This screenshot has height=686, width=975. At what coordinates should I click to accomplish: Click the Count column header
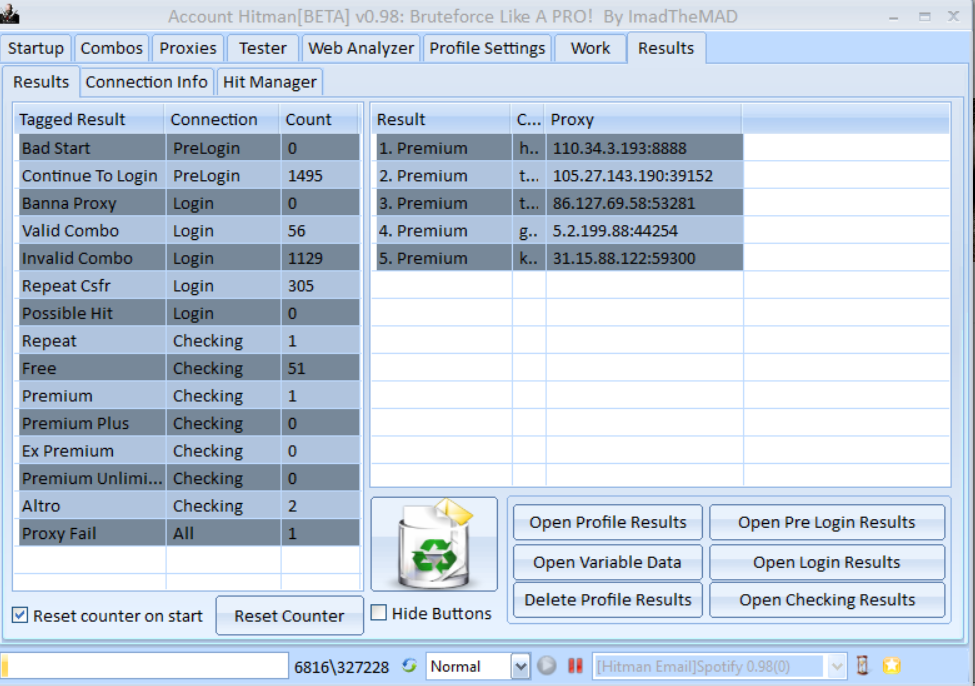click(x=319, y=119)
